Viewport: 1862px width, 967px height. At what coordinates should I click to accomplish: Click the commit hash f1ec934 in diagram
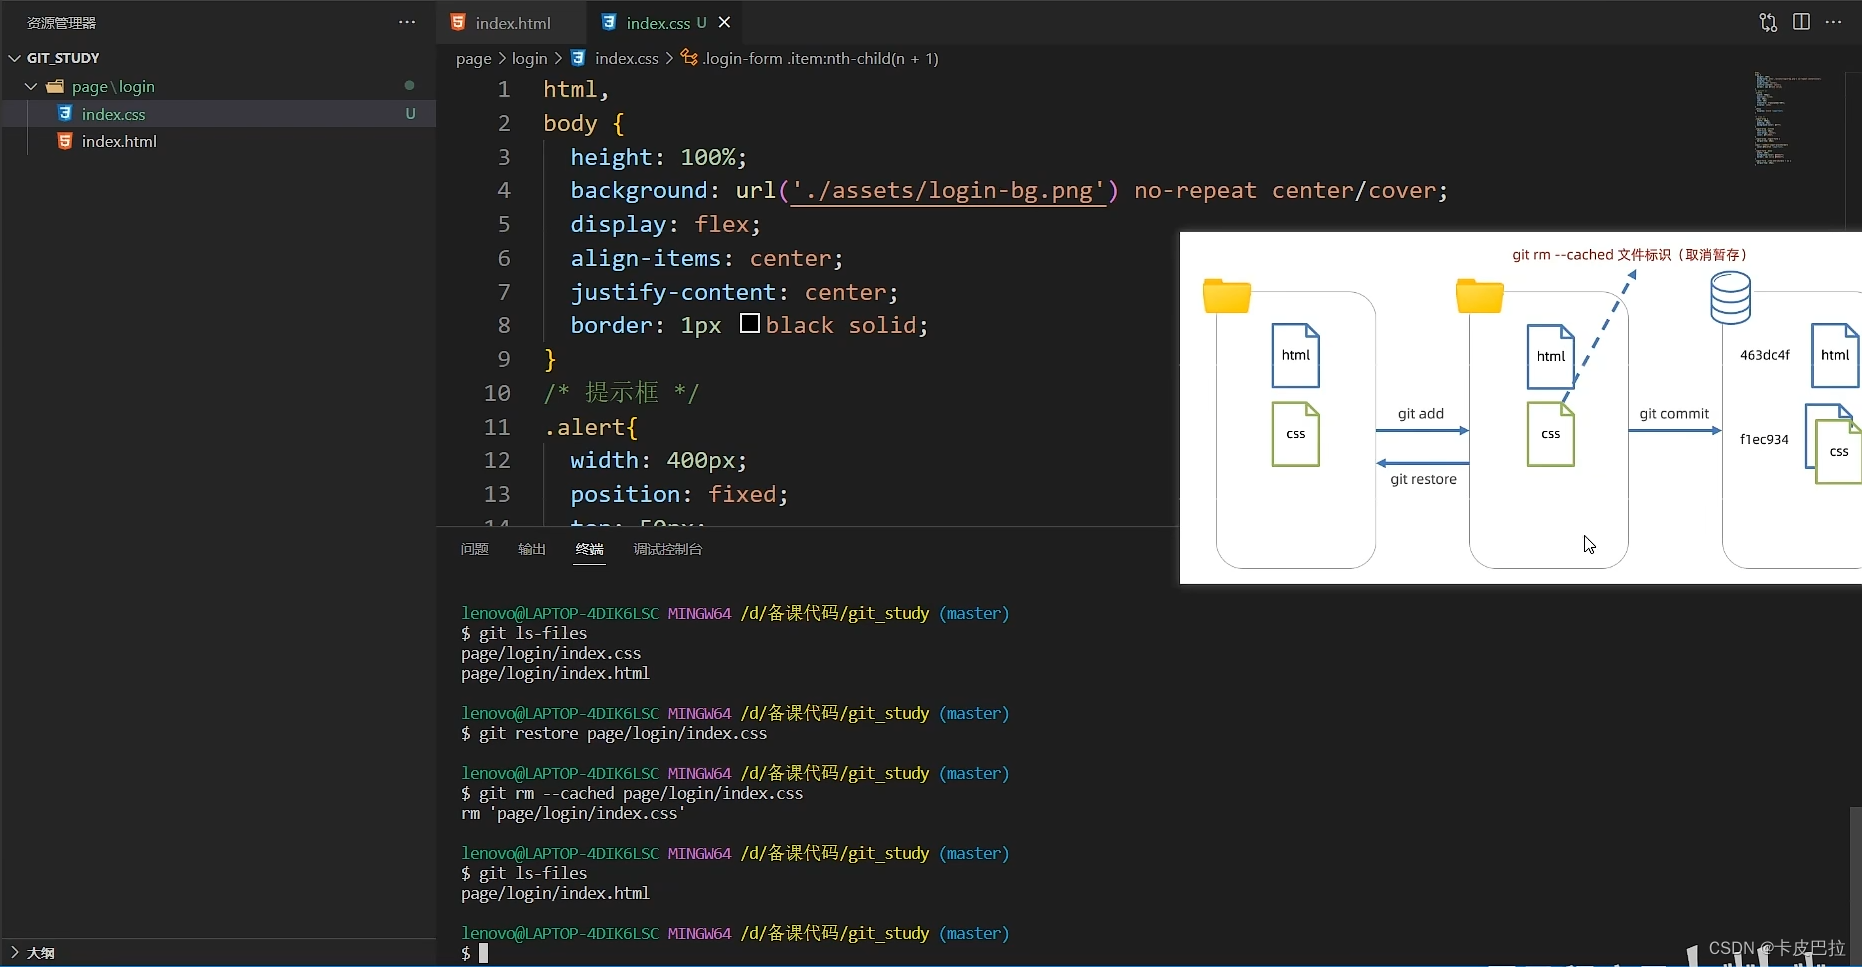tap(1764, 439)
